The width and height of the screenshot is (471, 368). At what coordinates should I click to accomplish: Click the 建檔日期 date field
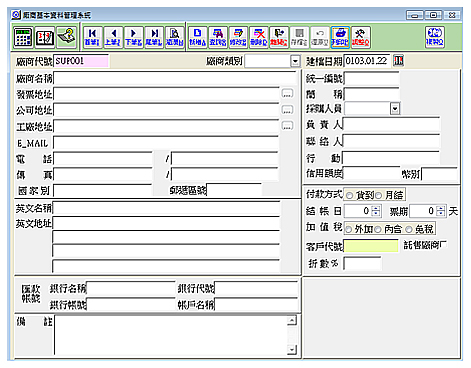tap(367, 61)
